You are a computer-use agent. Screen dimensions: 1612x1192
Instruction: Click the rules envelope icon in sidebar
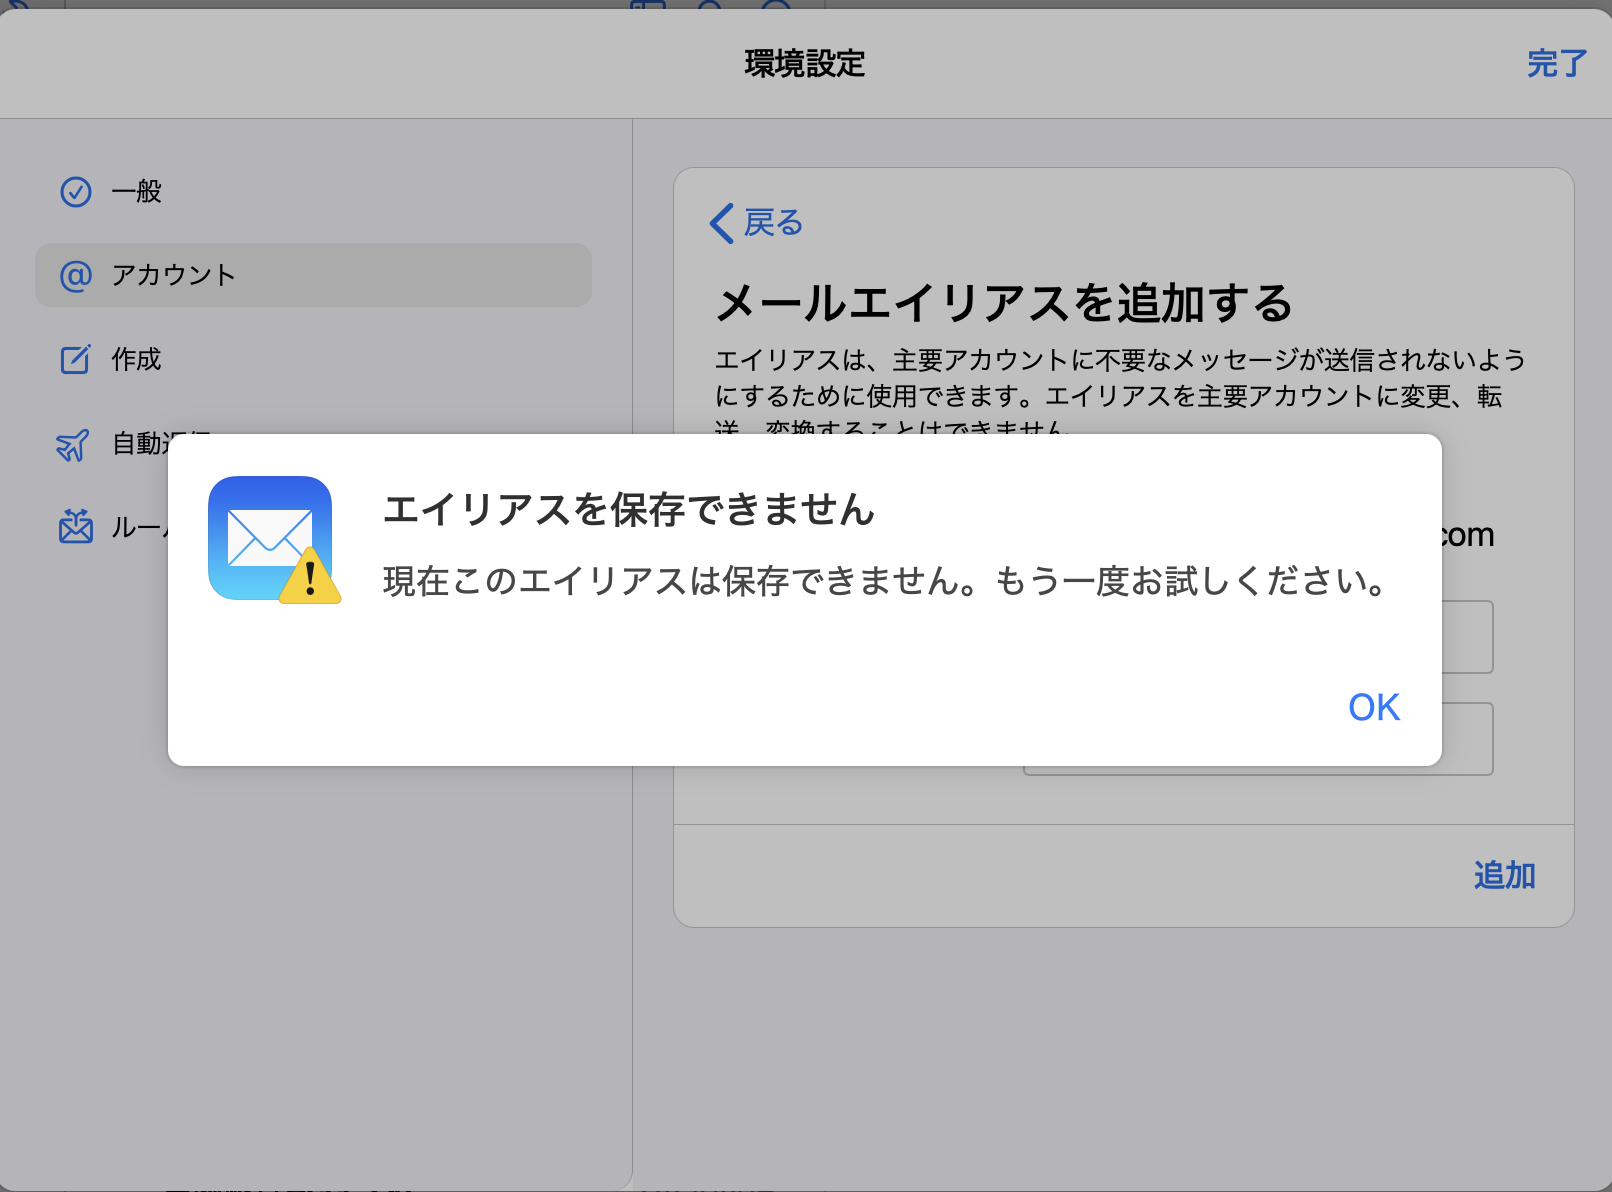[x=76, y=526]
